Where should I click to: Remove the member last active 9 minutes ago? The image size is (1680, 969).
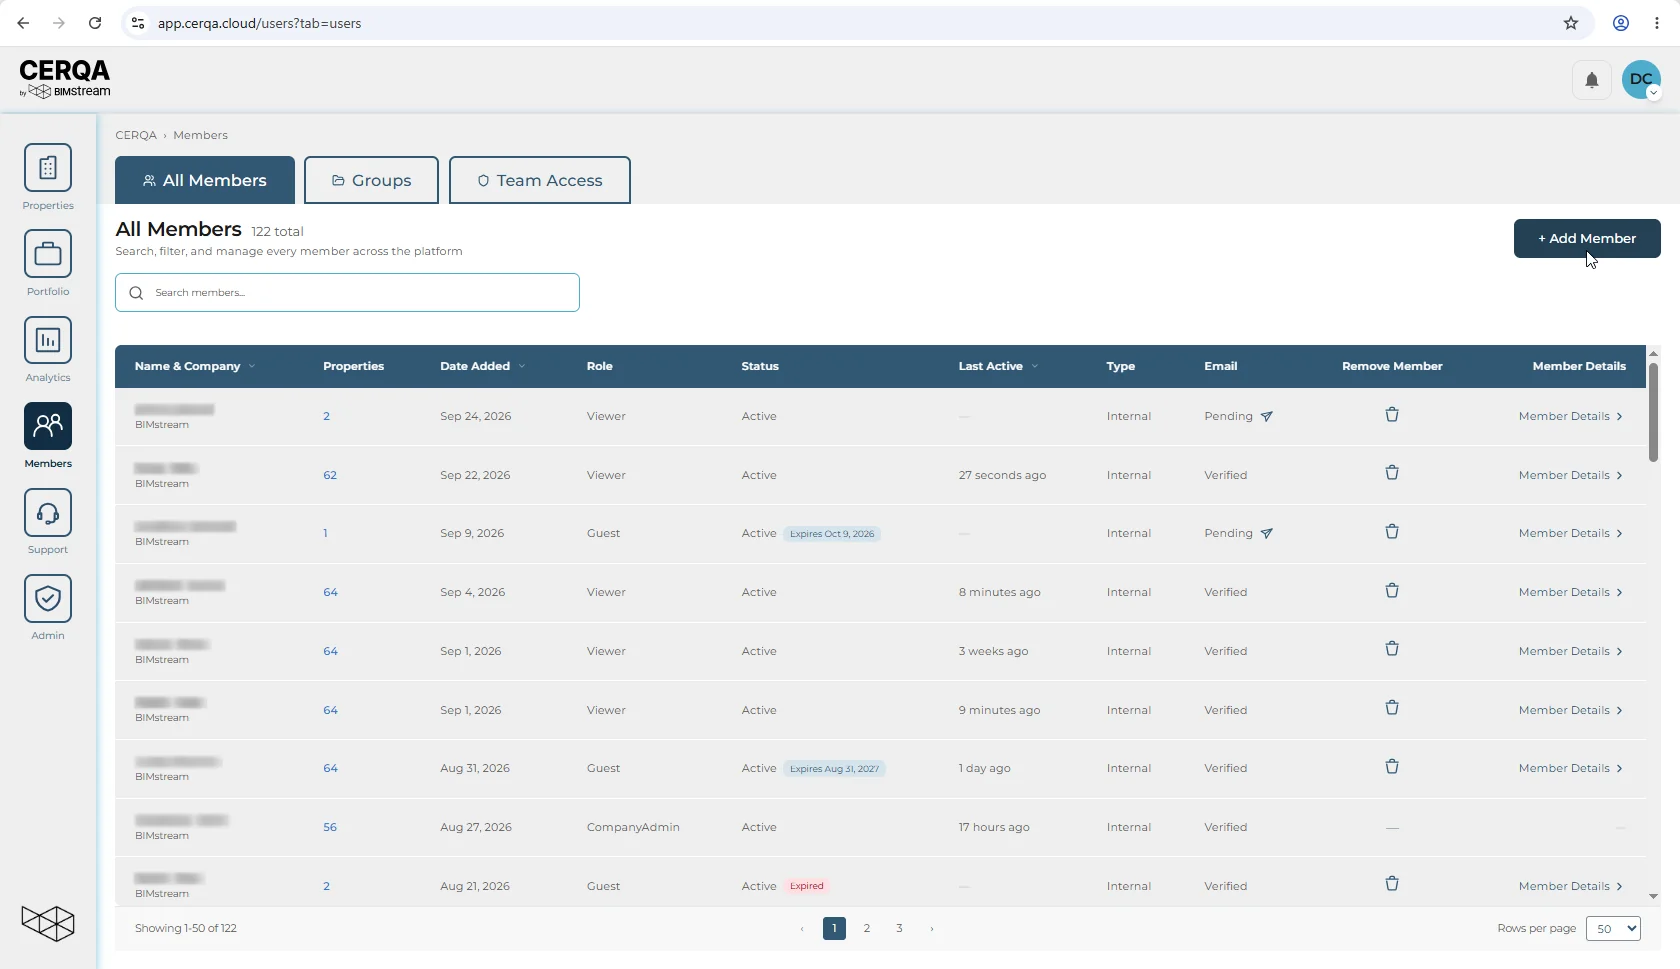(1392, 708)
